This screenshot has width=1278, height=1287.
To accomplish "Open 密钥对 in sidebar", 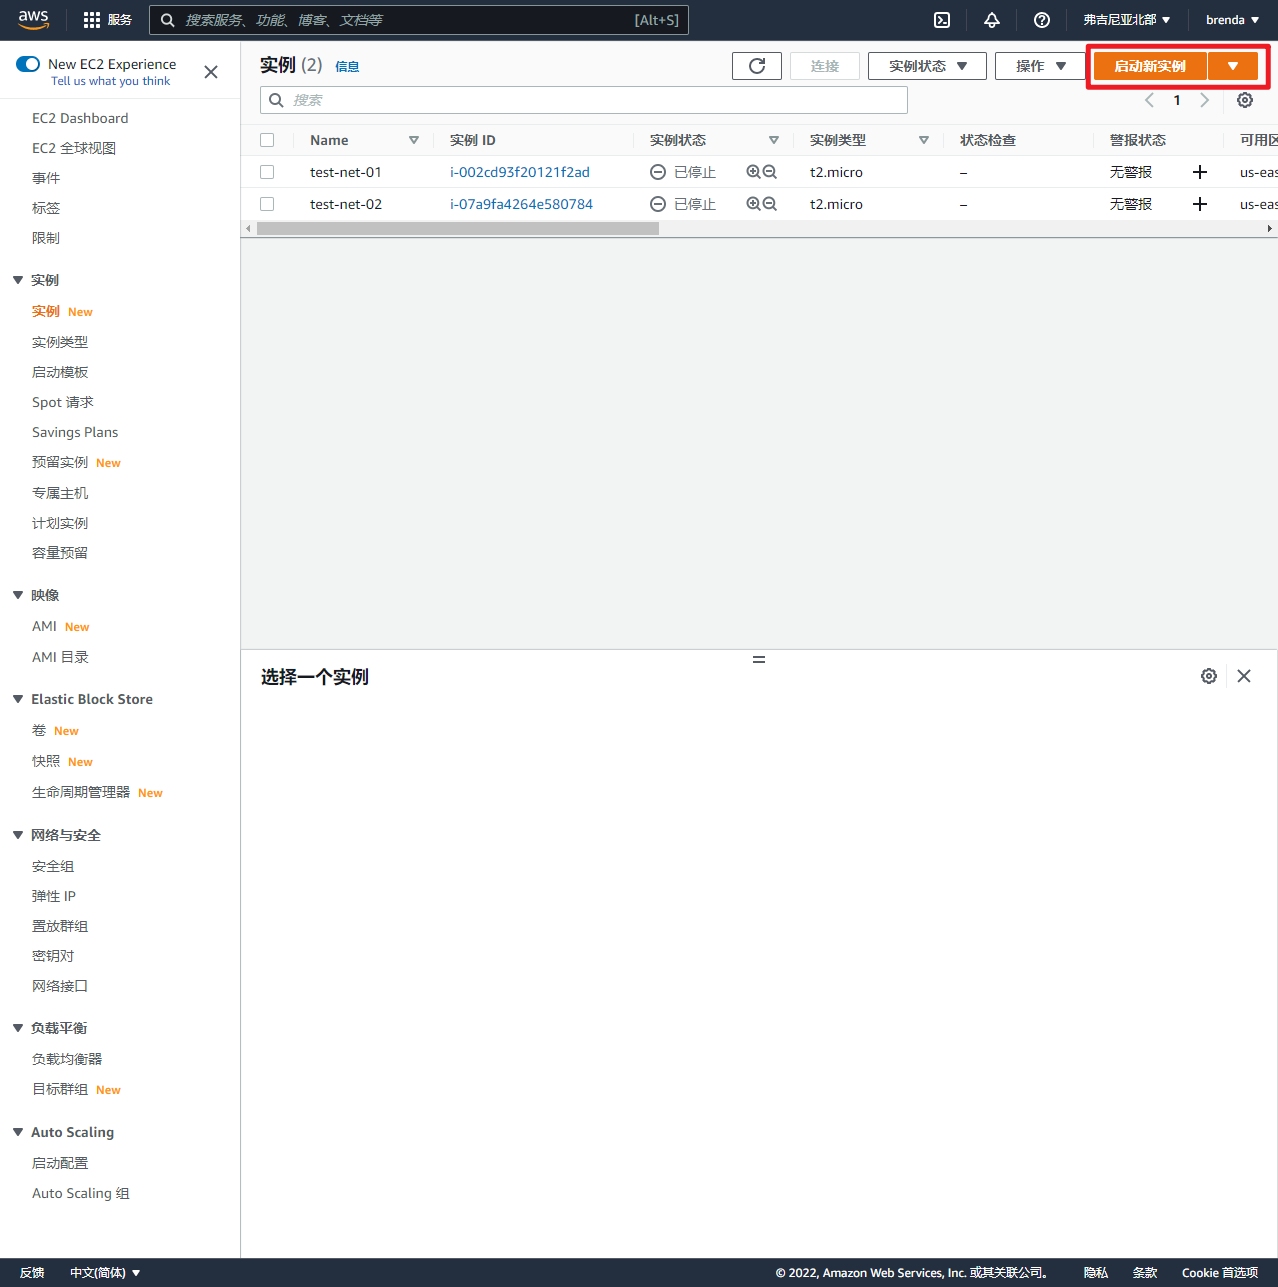I will tap(53, 956).
